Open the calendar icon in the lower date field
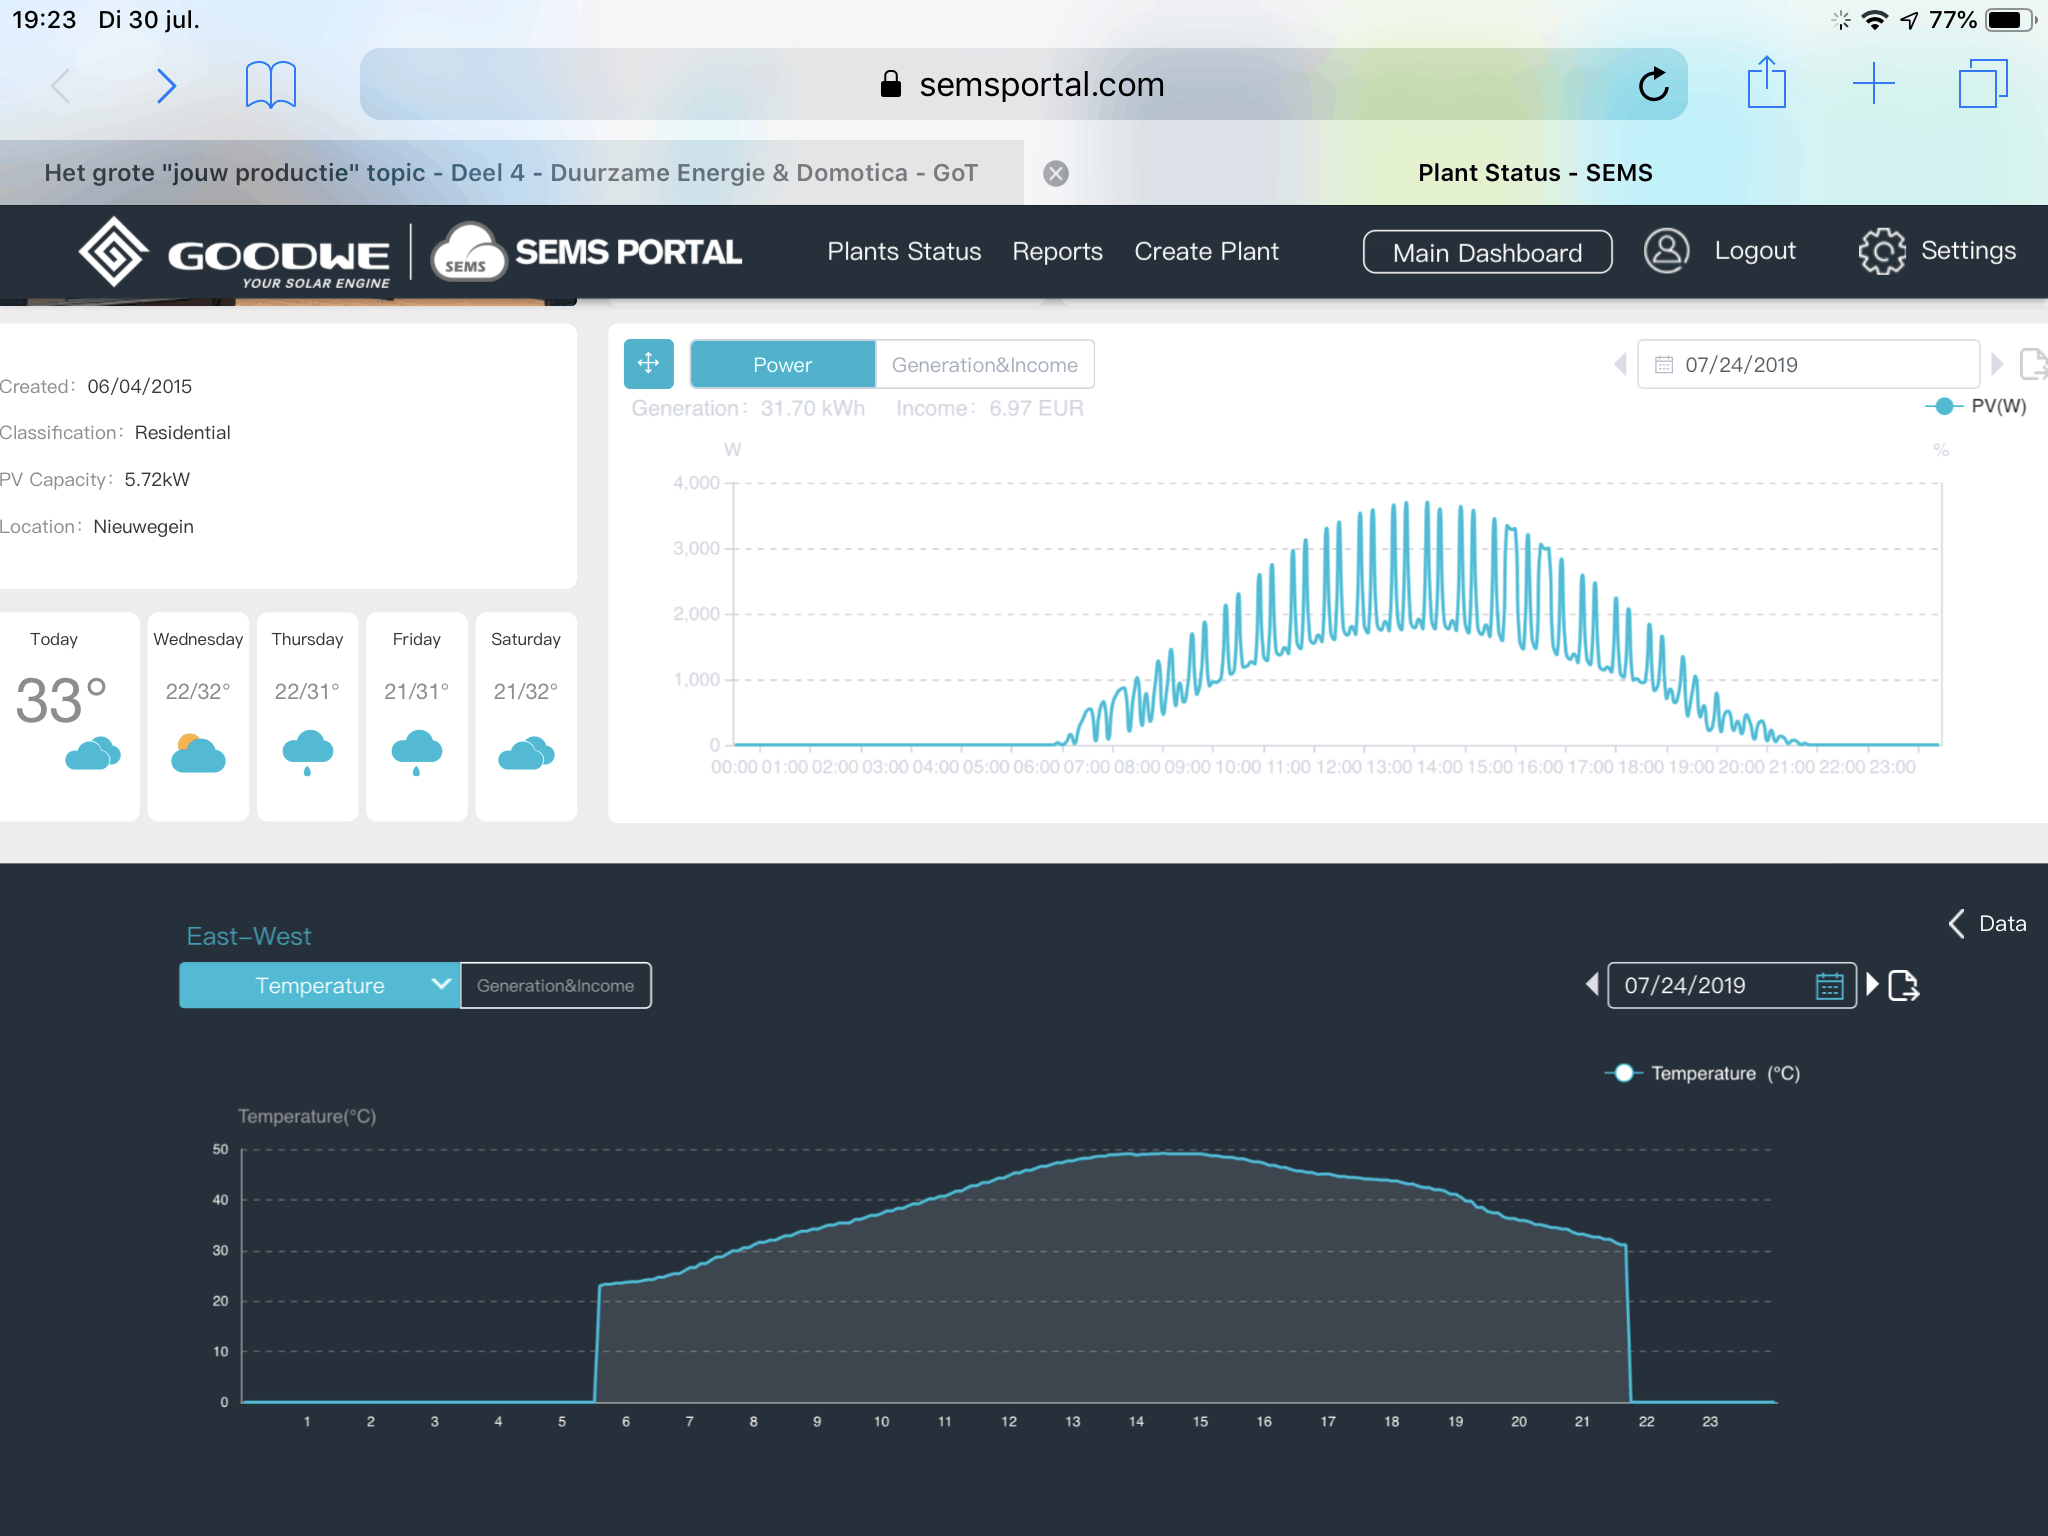The width and height of the screenshot is (2048, 1536). pos(1829,986)
